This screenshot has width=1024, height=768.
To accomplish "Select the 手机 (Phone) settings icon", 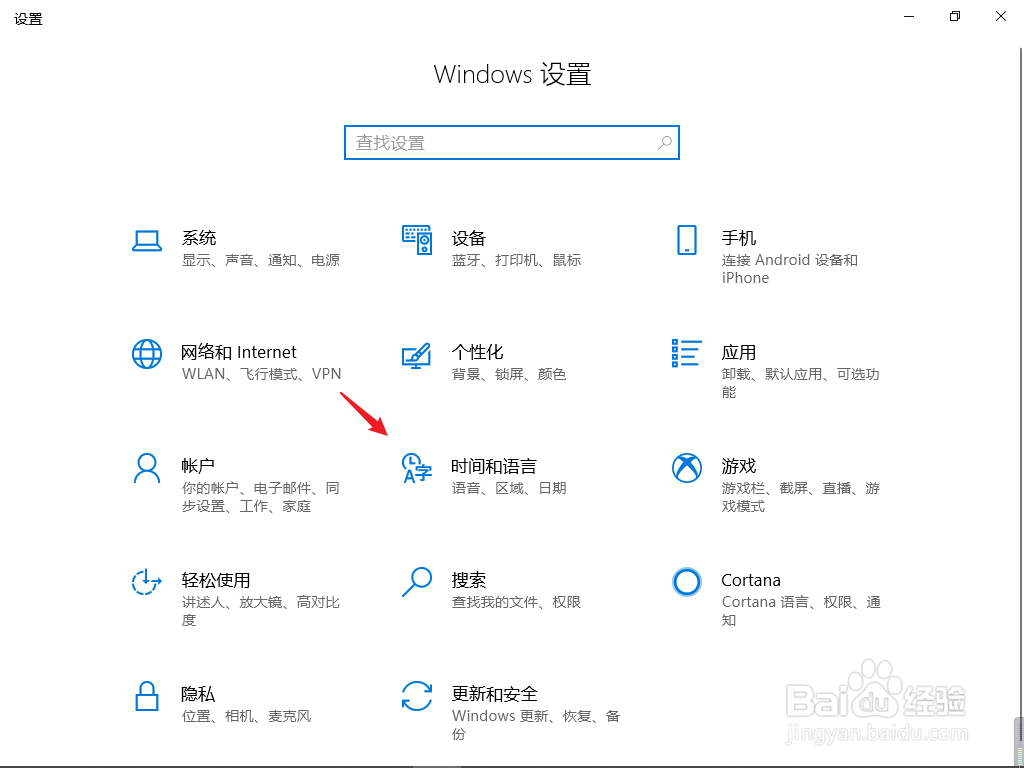I will 687,240.
